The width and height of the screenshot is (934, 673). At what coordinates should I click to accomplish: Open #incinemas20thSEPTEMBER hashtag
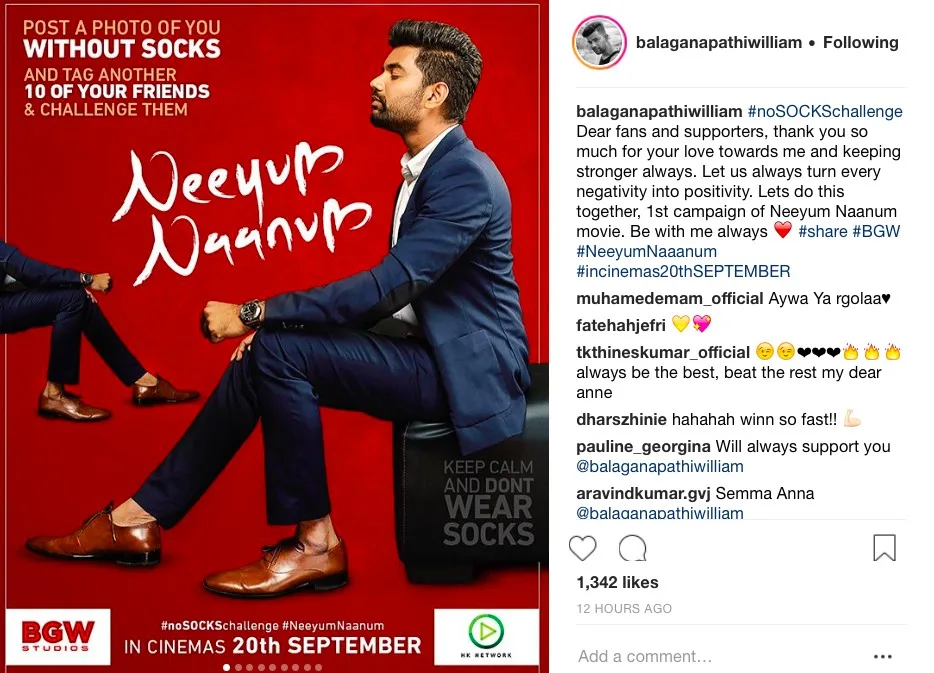tap(683, 272)
